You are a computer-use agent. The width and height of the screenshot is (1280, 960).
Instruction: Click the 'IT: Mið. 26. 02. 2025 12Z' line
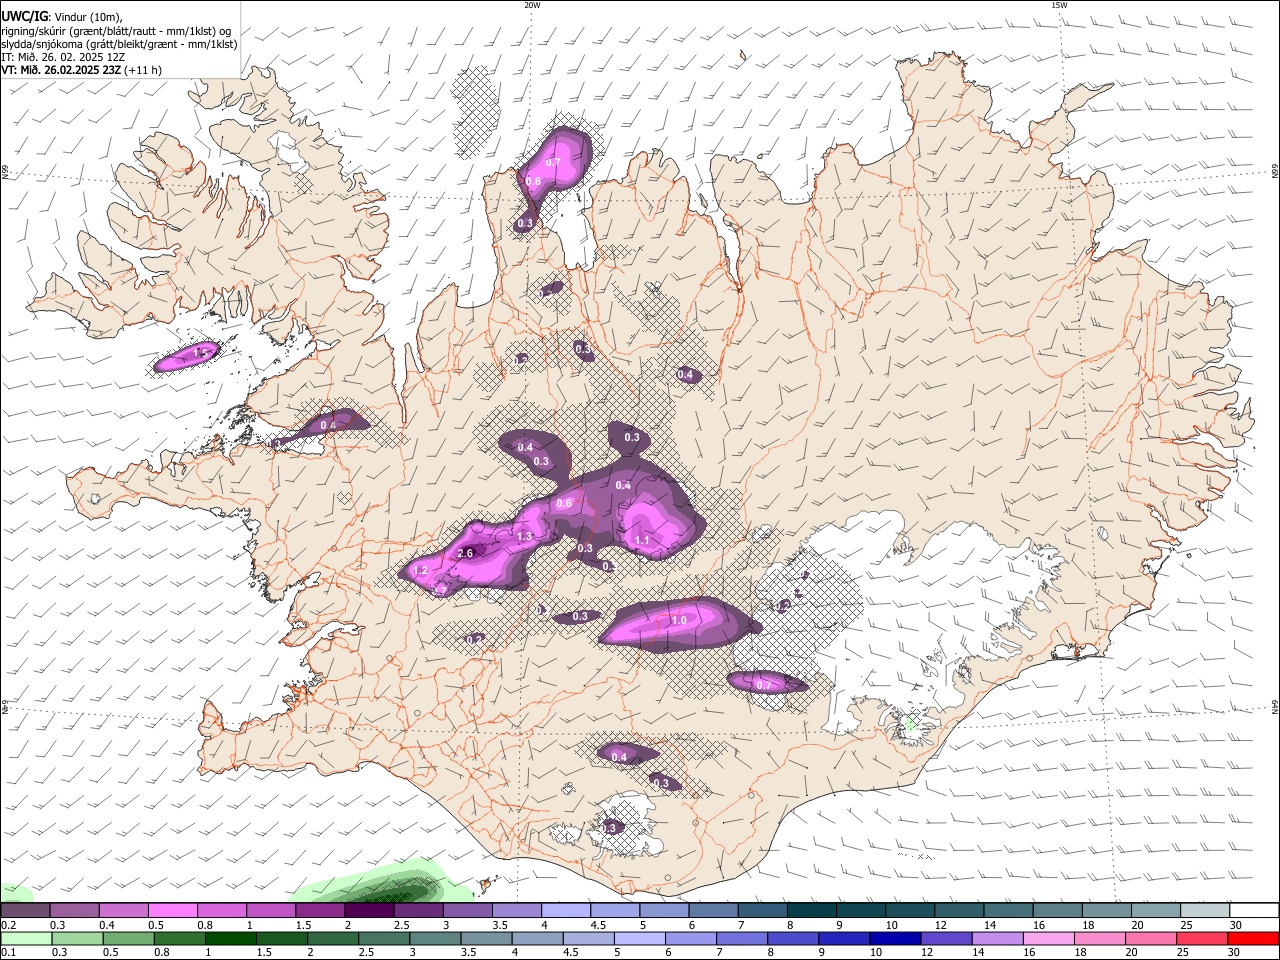click(x=63, y=57)
